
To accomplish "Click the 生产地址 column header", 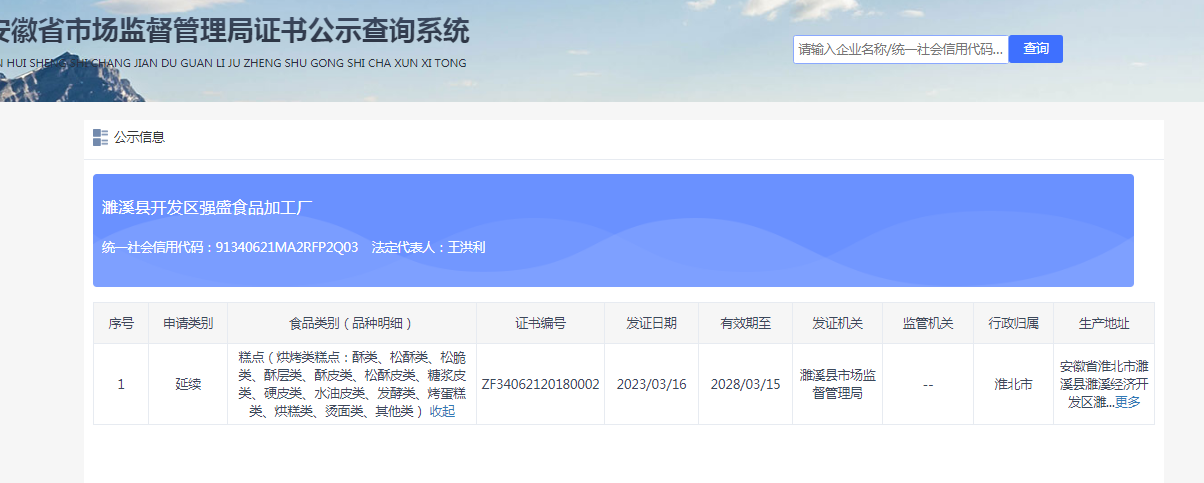I will coord(1103,323).
